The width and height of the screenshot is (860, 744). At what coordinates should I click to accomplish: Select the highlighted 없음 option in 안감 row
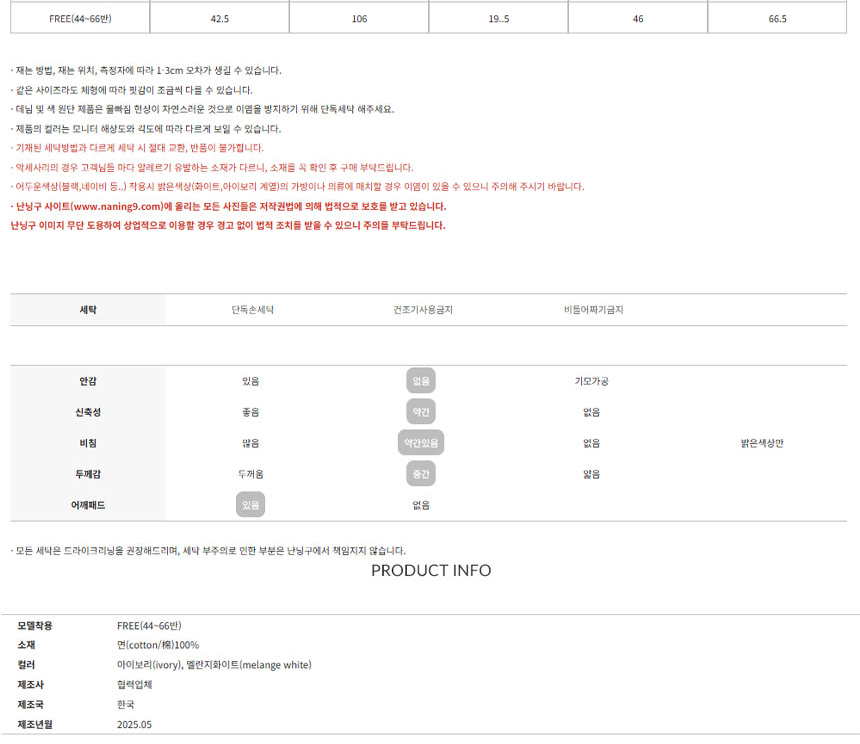pos(421,381)
